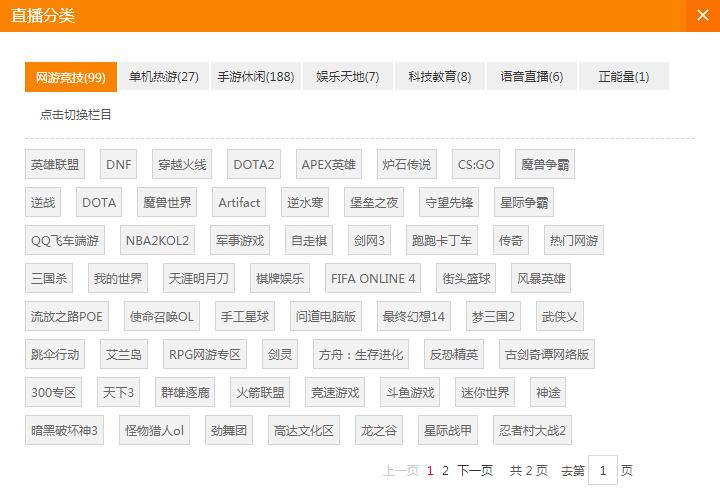Switch to 娱乐天地(7) tab

tap(348, 76)
